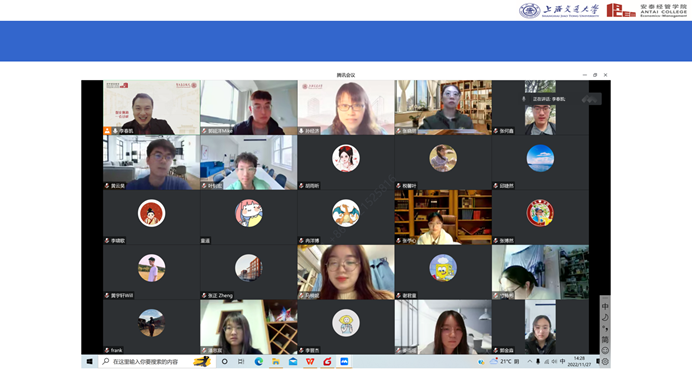The width and height of the screenshot is (692, 390).
Task: Open Task View on the taskbar
Action: click(x=241, y=361)
